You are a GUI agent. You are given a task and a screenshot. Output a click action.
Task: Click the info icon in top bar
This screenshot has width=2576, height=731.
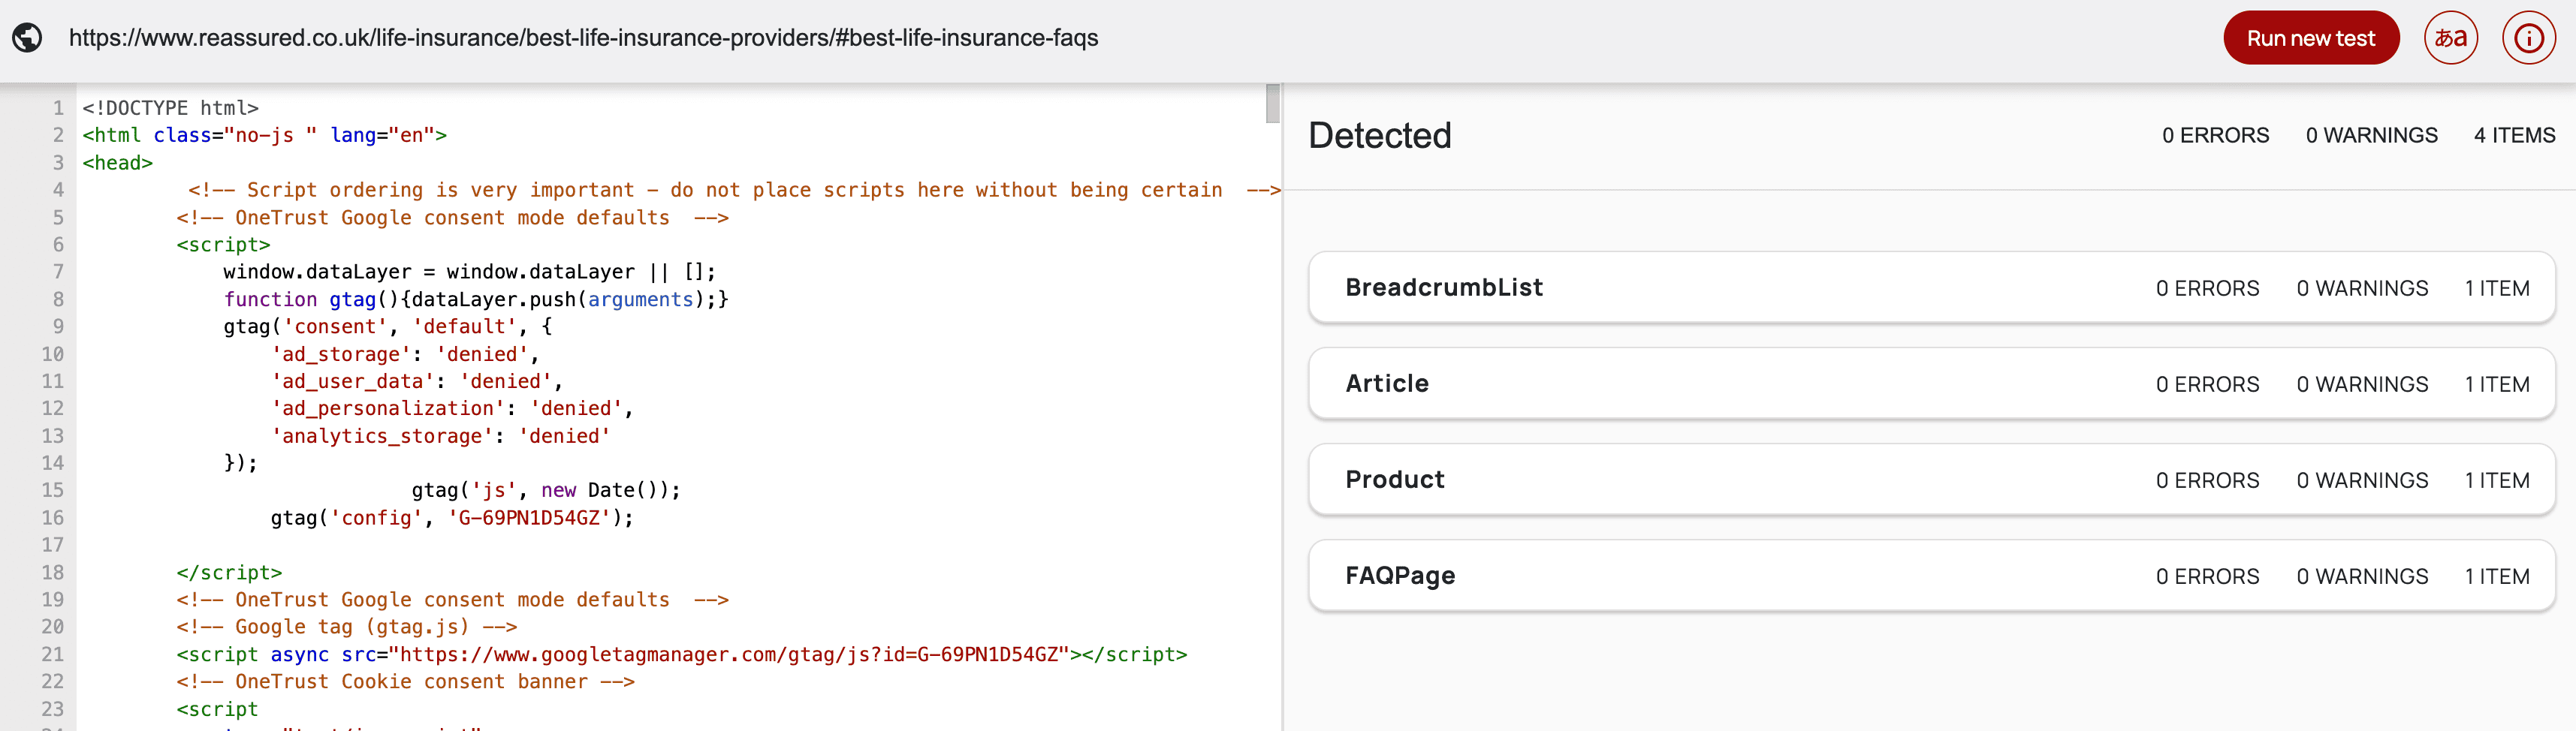coord(2528,38)
